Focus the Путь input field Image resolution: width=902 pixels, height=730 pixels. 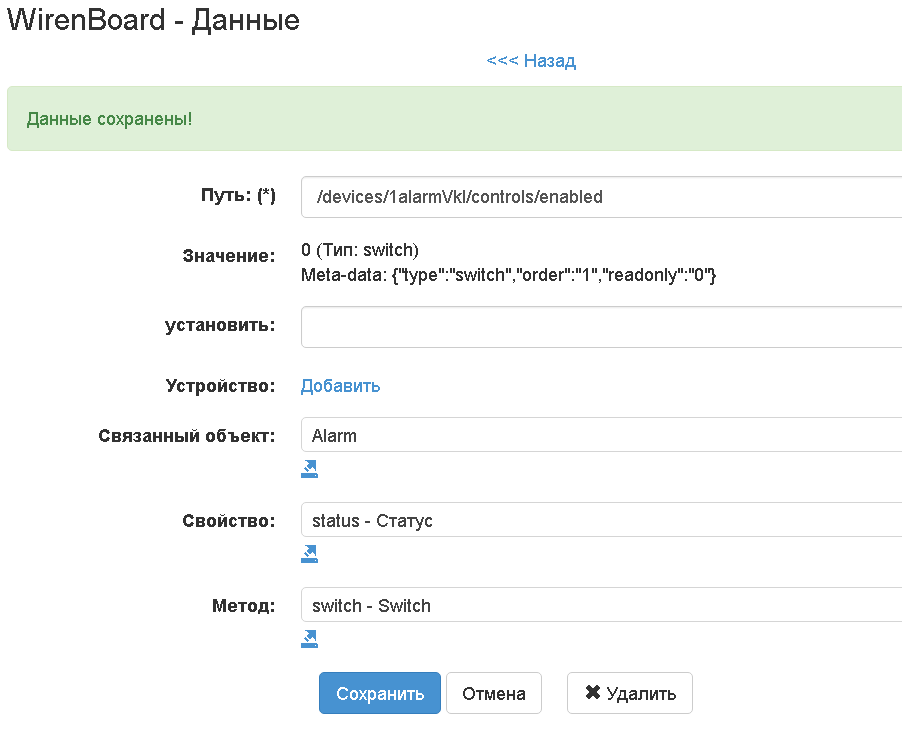(600, 197)
